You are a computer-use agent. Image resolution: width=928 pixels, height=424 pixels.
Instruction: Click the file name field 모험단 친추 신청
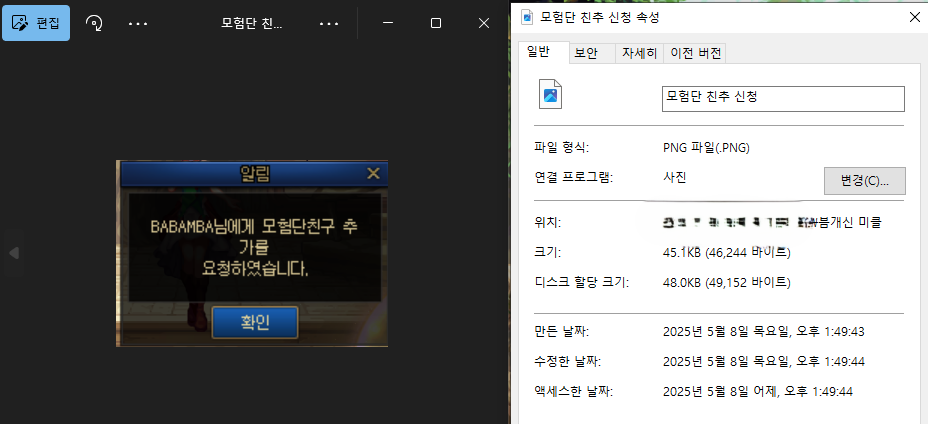783,98
